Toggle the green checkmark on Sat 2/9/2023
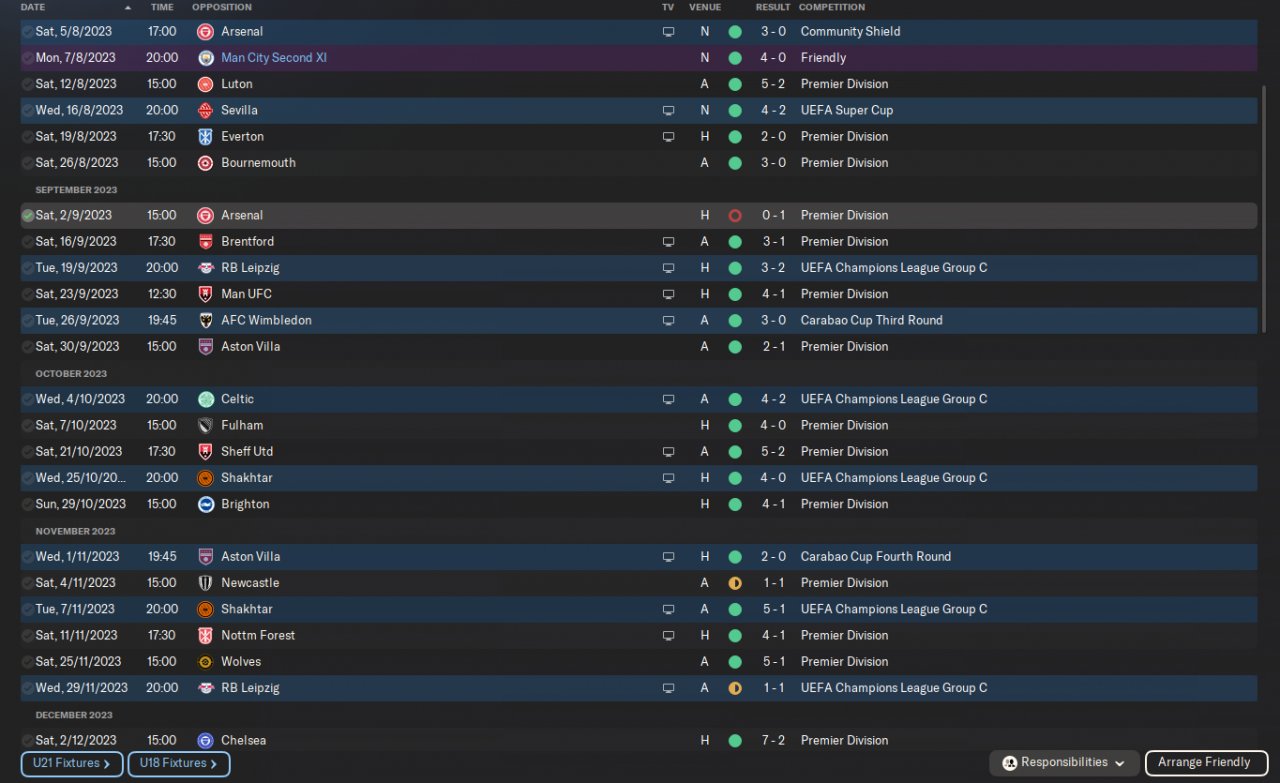1280x783 pixels. pos(28,215)
